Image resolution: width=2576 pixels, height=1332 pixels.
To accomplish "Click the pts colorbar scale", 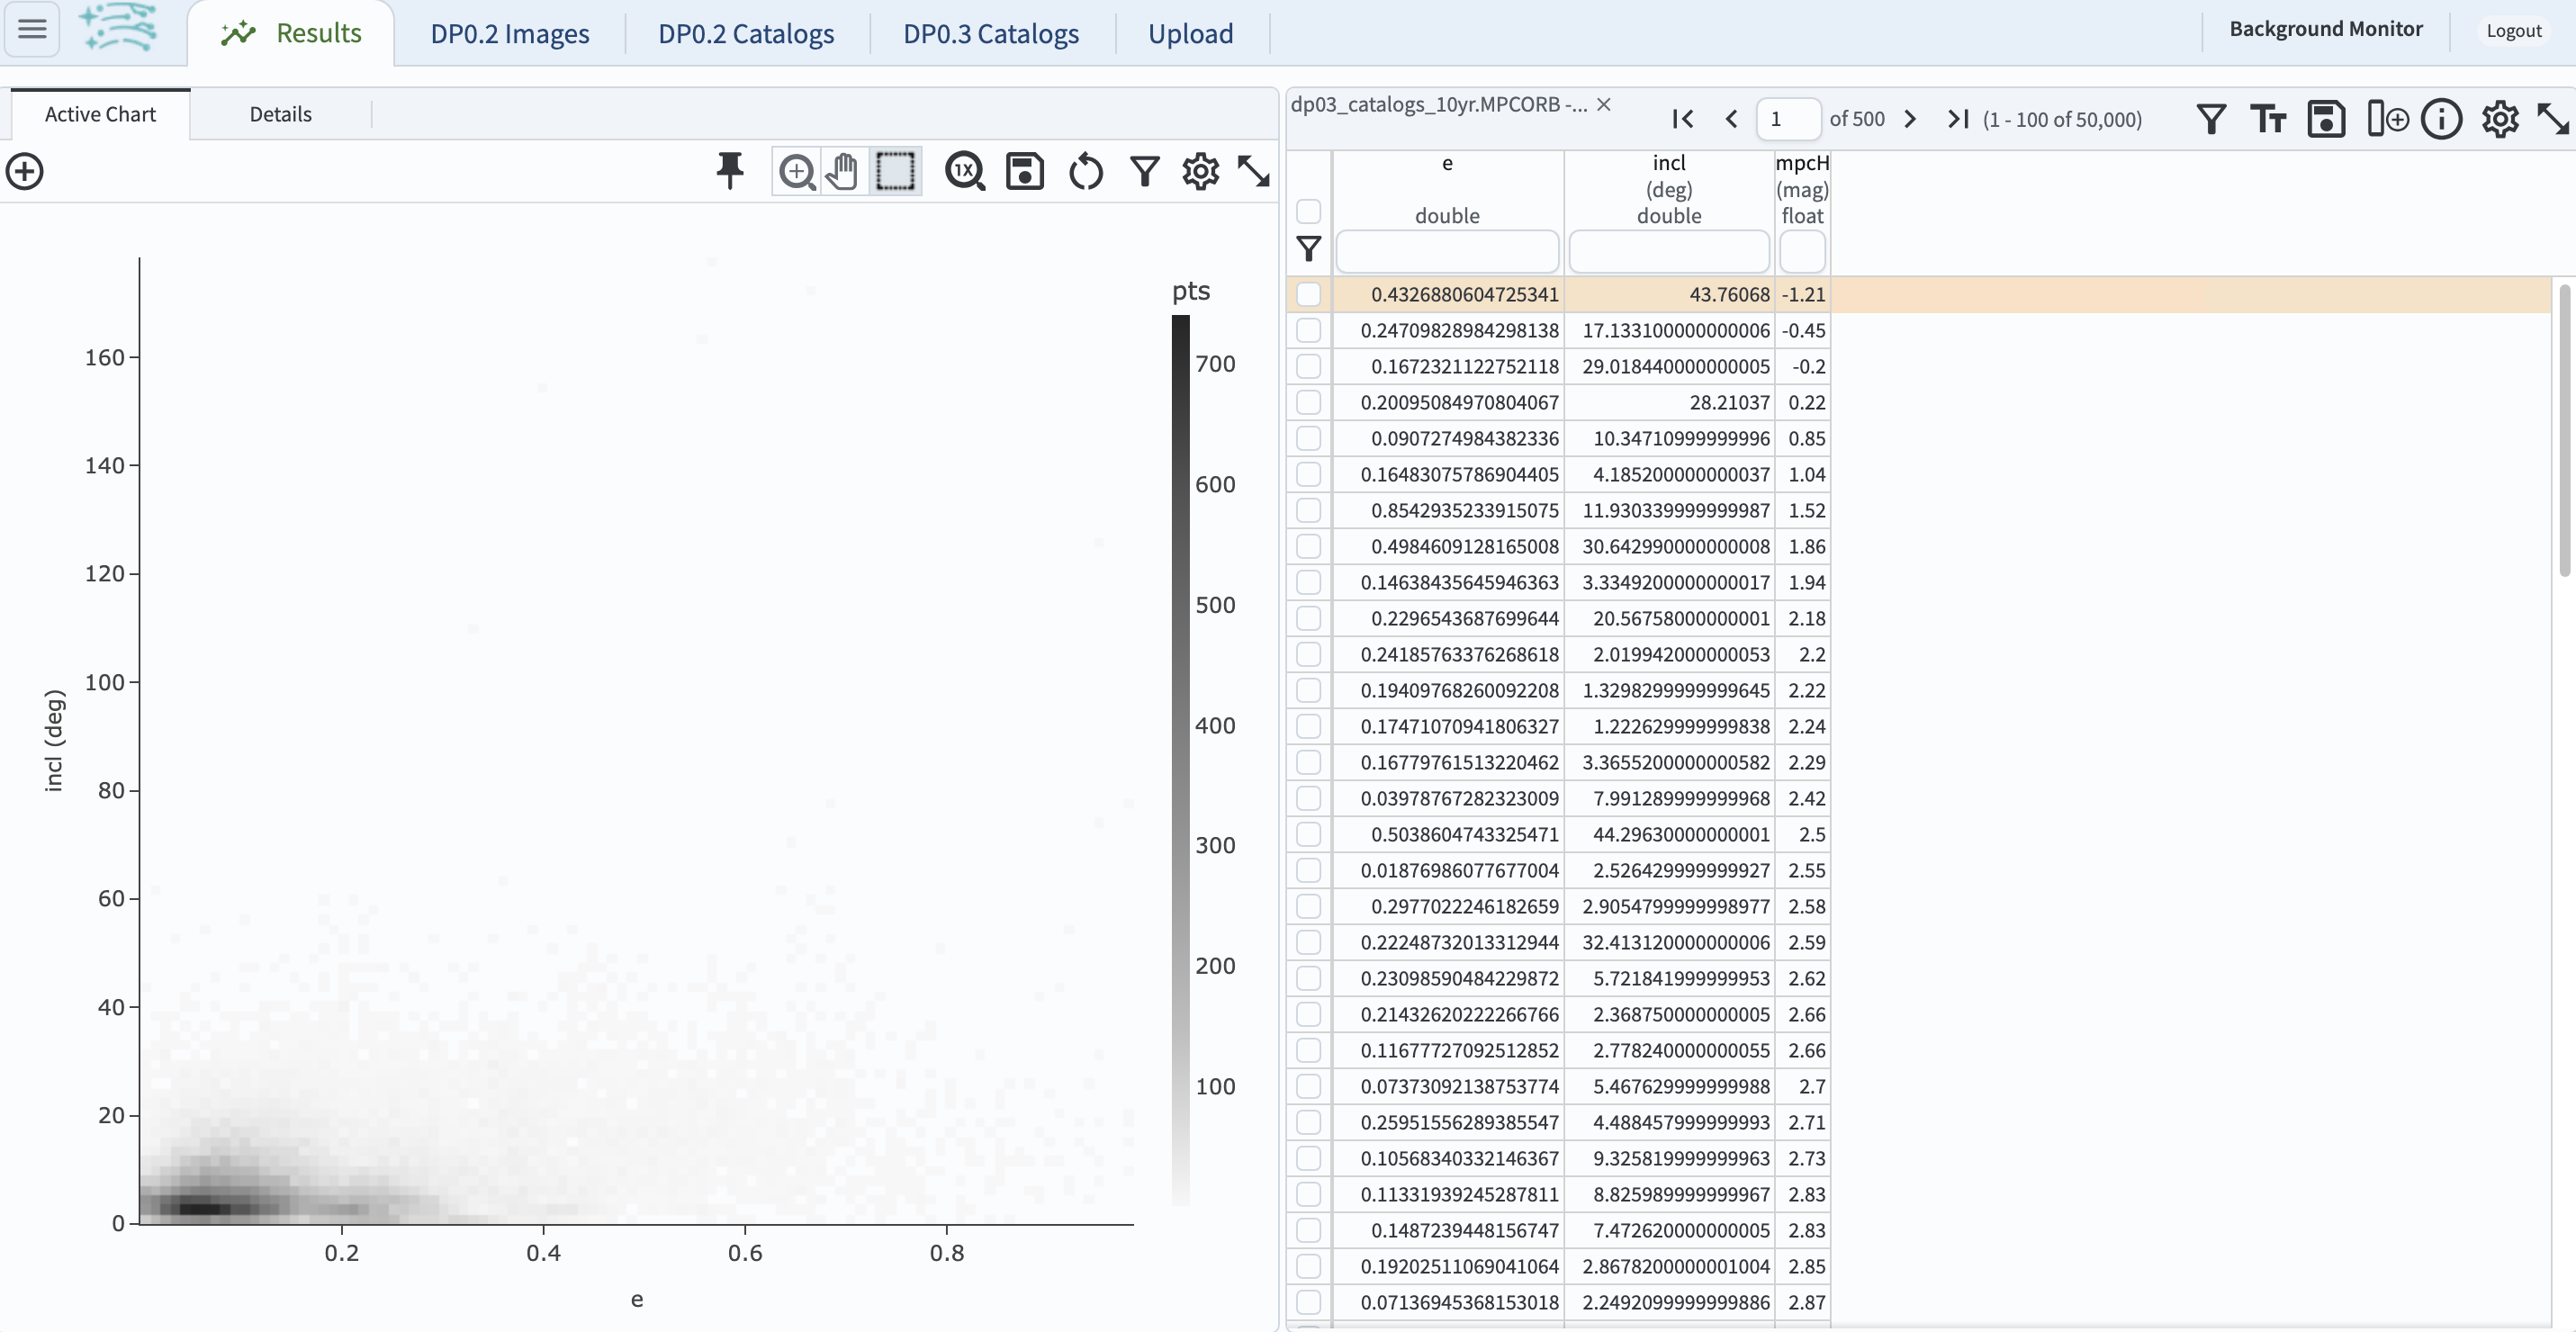I will pyautogui.click(x=1181, y=760).
